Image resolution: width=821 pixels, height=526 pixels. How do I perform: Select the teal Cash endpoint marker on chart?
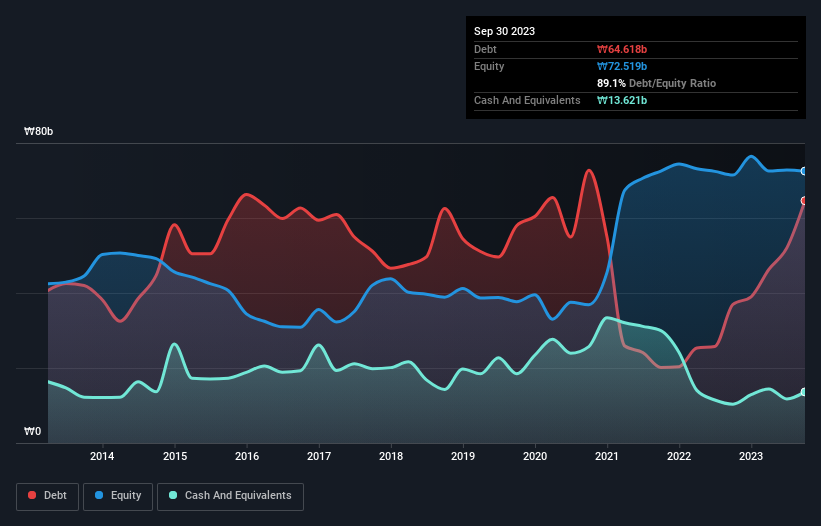(x=804, y=393)
